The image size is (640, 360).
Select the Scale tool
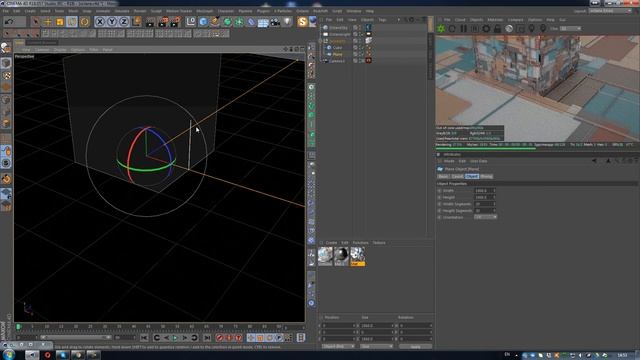60,21
